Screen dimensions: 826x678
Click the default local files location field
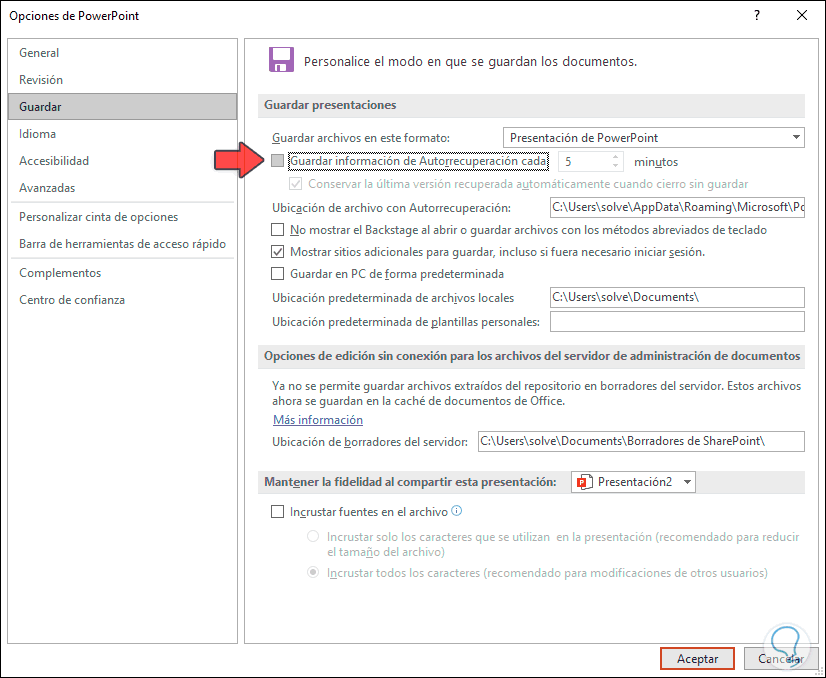(677, 297)
